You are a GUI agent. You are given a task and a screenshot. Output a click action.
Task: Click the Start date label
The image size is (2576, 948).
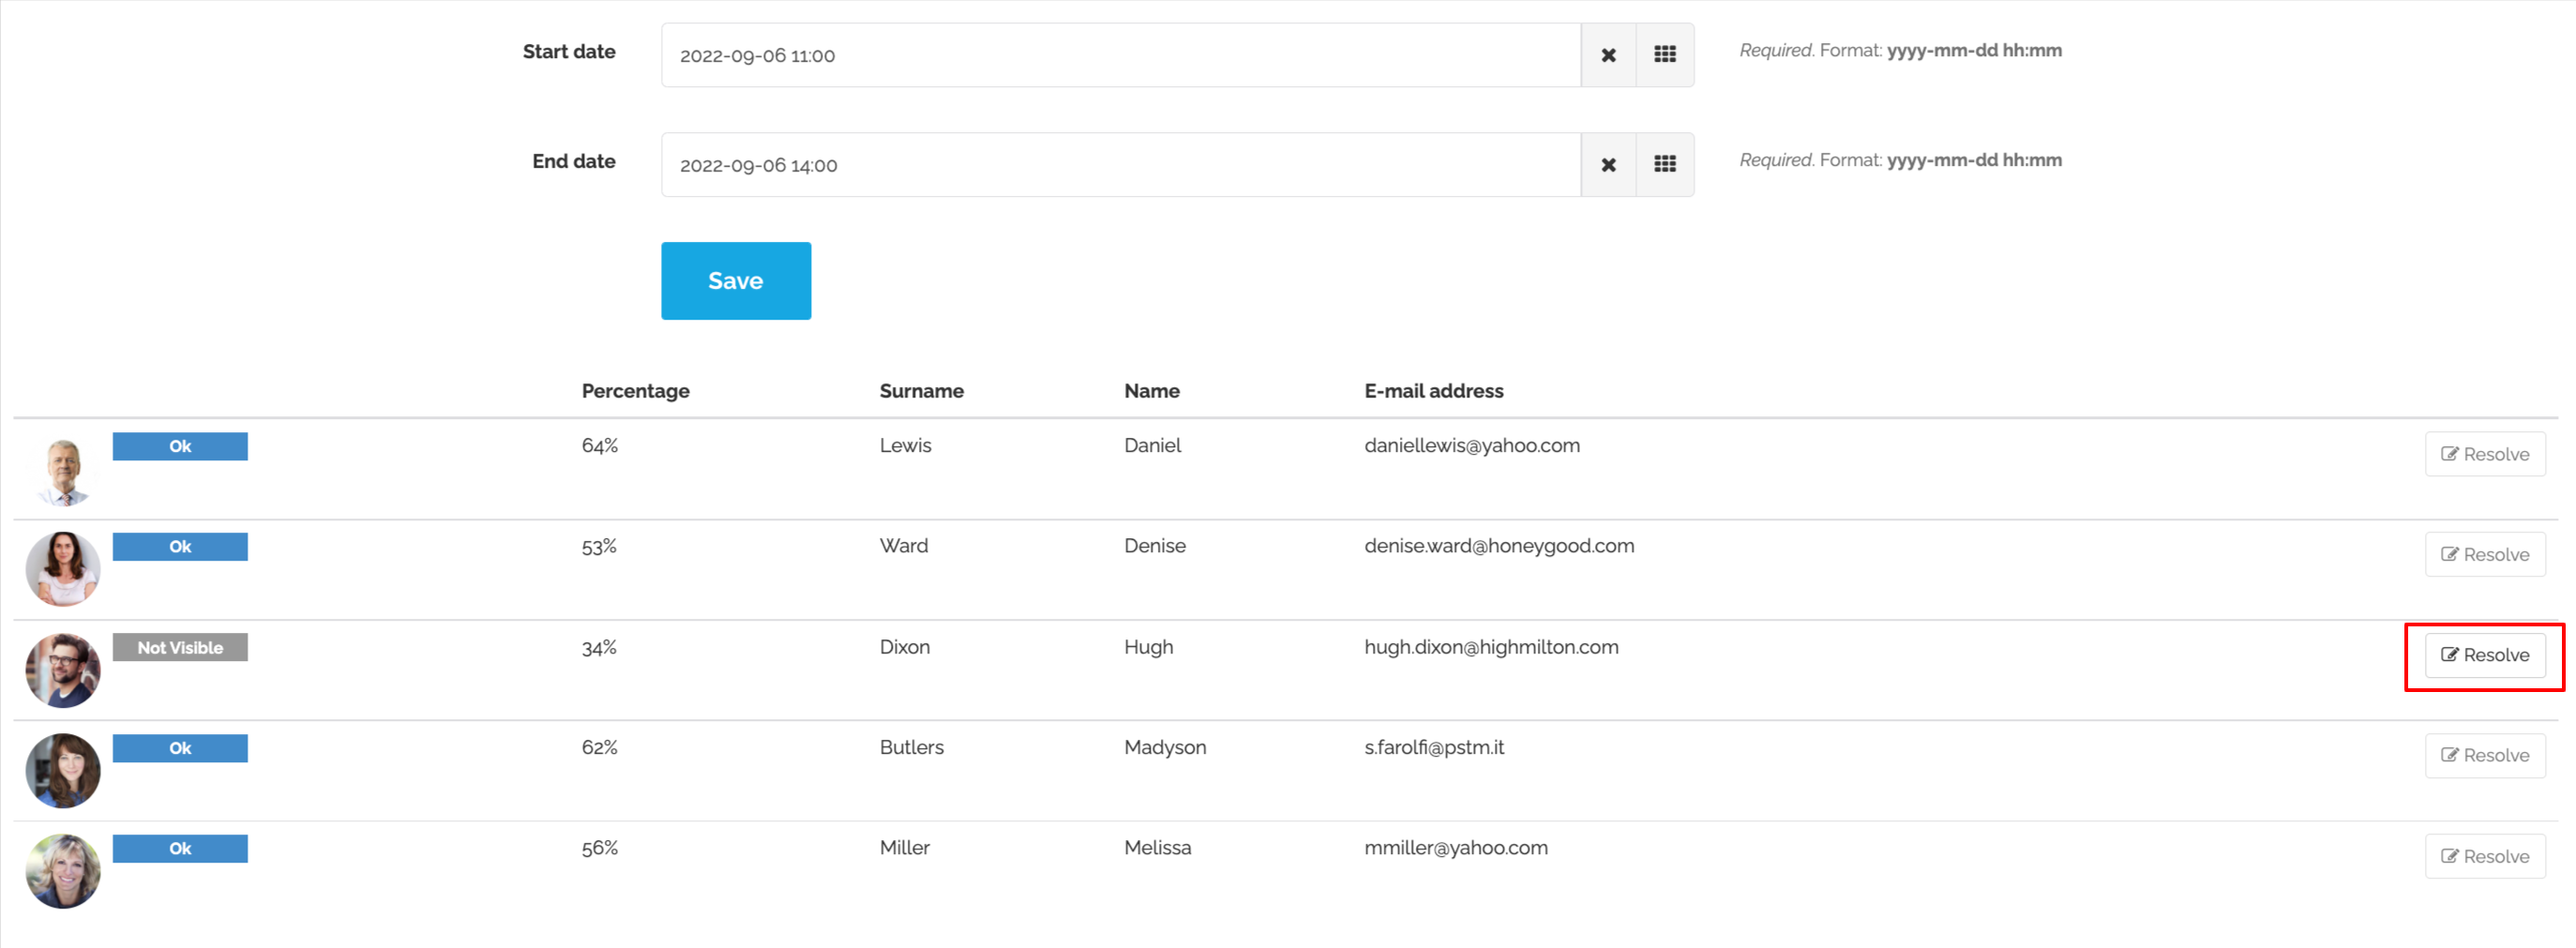point(569,52)
